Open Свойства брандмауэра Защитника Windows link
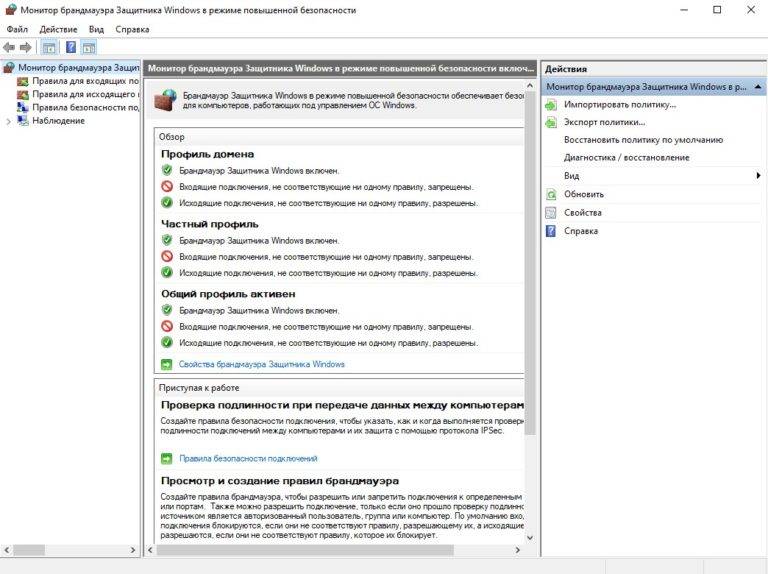Viewport: 768px width, 574px height. coord(262,364)
